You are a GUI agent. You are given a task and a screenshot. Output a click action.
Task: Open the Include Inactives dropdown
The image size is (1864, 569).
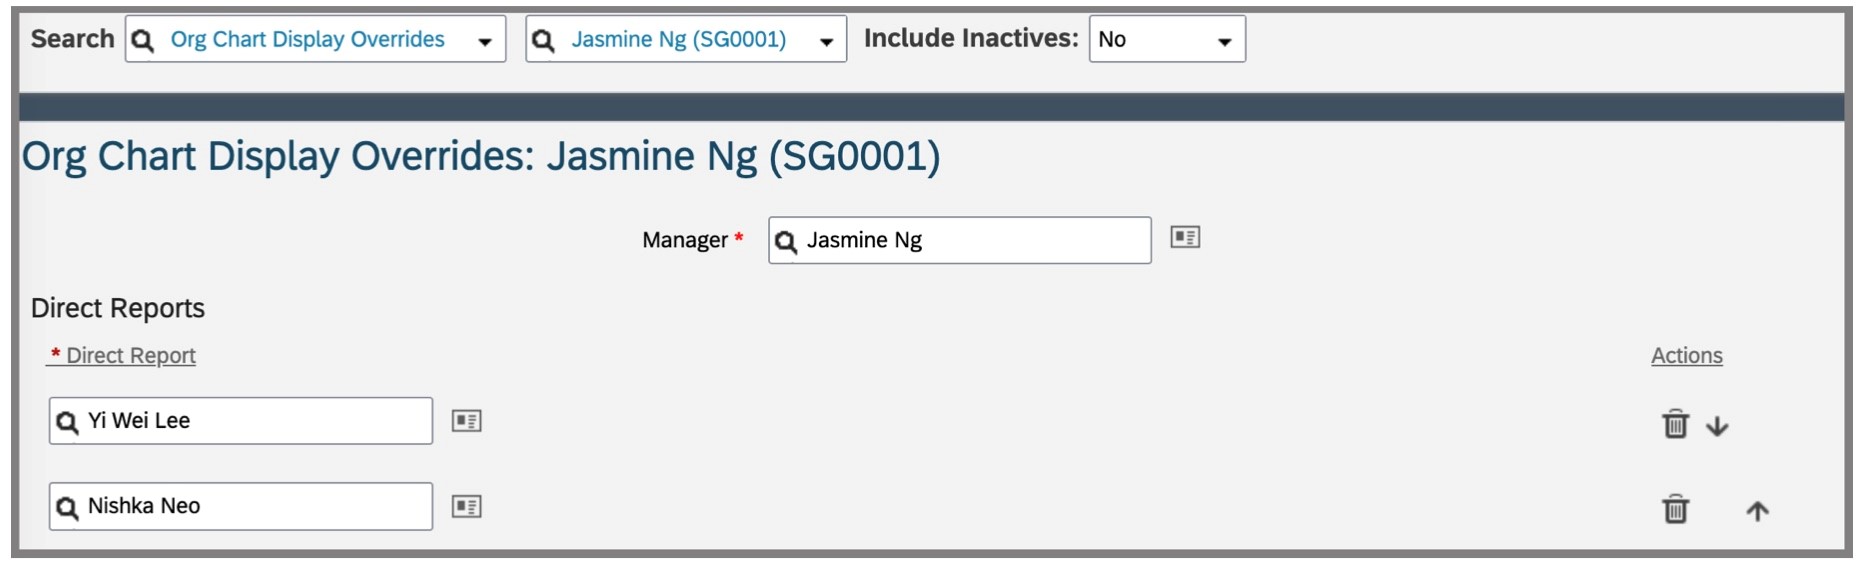click(x=1167, y=39)
